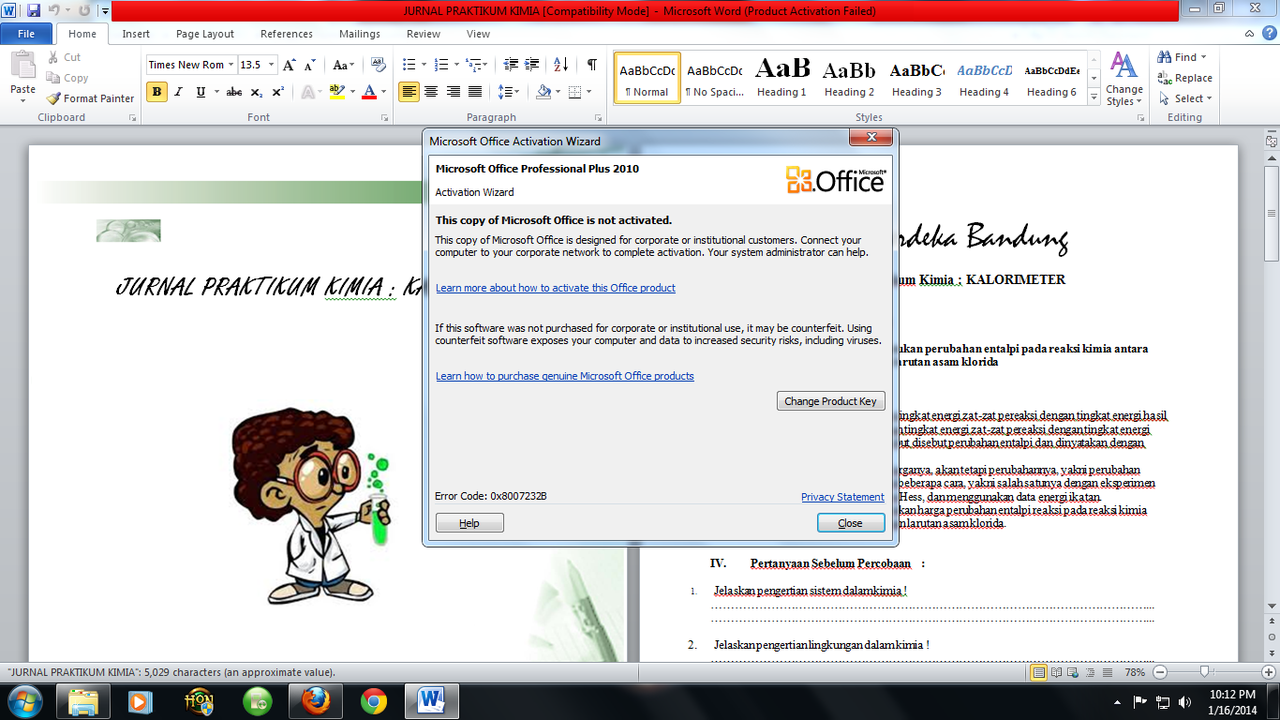
Task: Click the Save icon in quick access toolbar
Action: [x=34, y=11]
